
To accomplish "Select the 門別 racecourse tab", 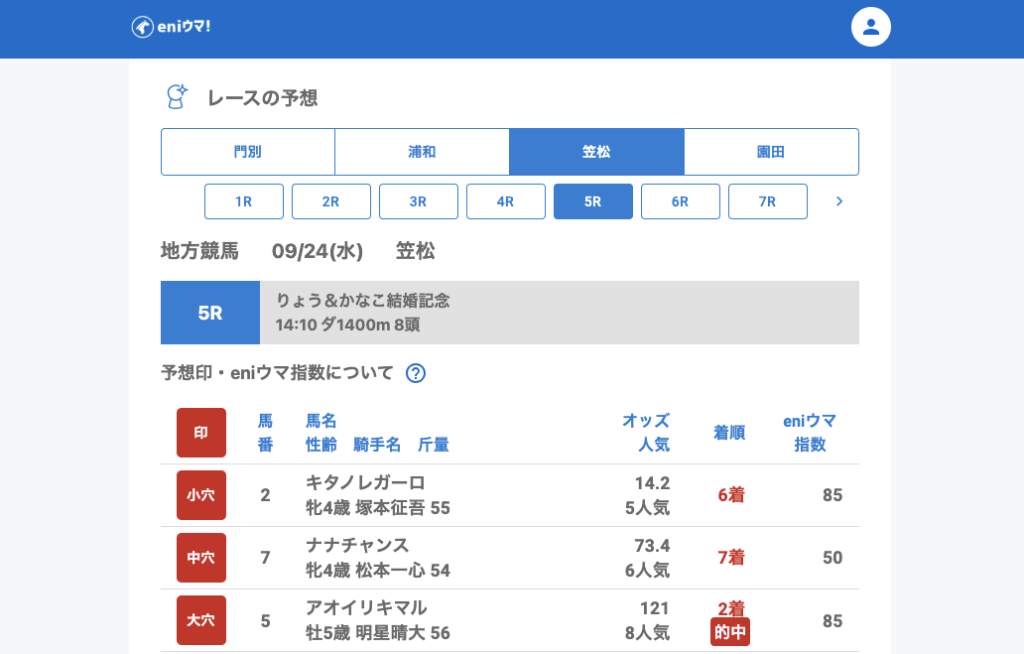I will pyautogui.click(x=248, y=152).
